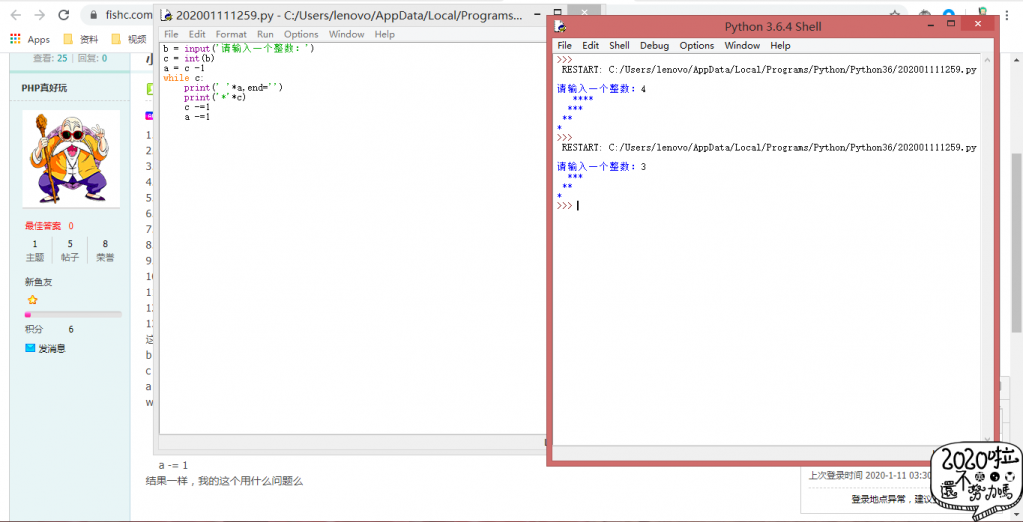Open the 资料 bookmark folder
Viewport: 1023px width, 522px height.
80,39
